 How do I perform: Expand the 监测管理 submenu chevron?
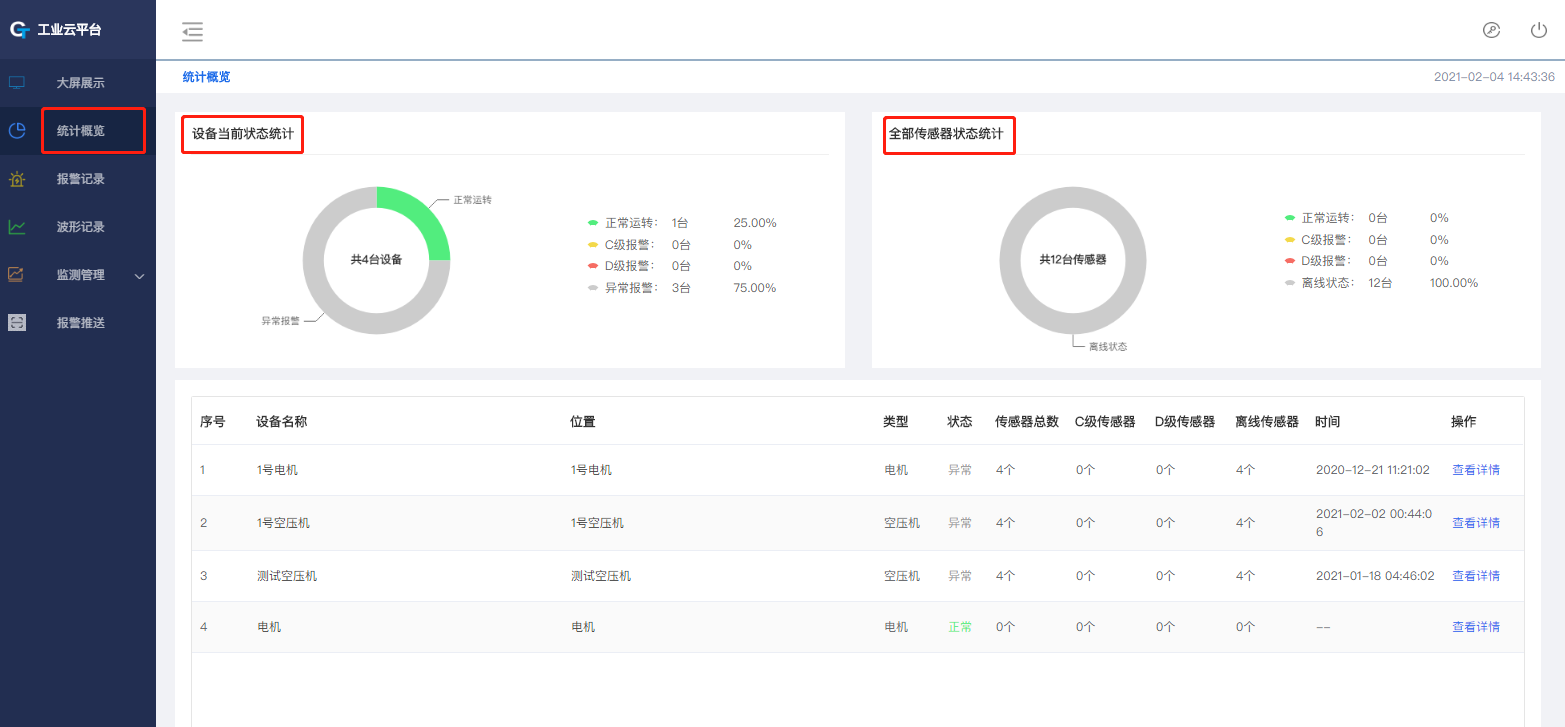pyautogui.click(x=140, y=276)
